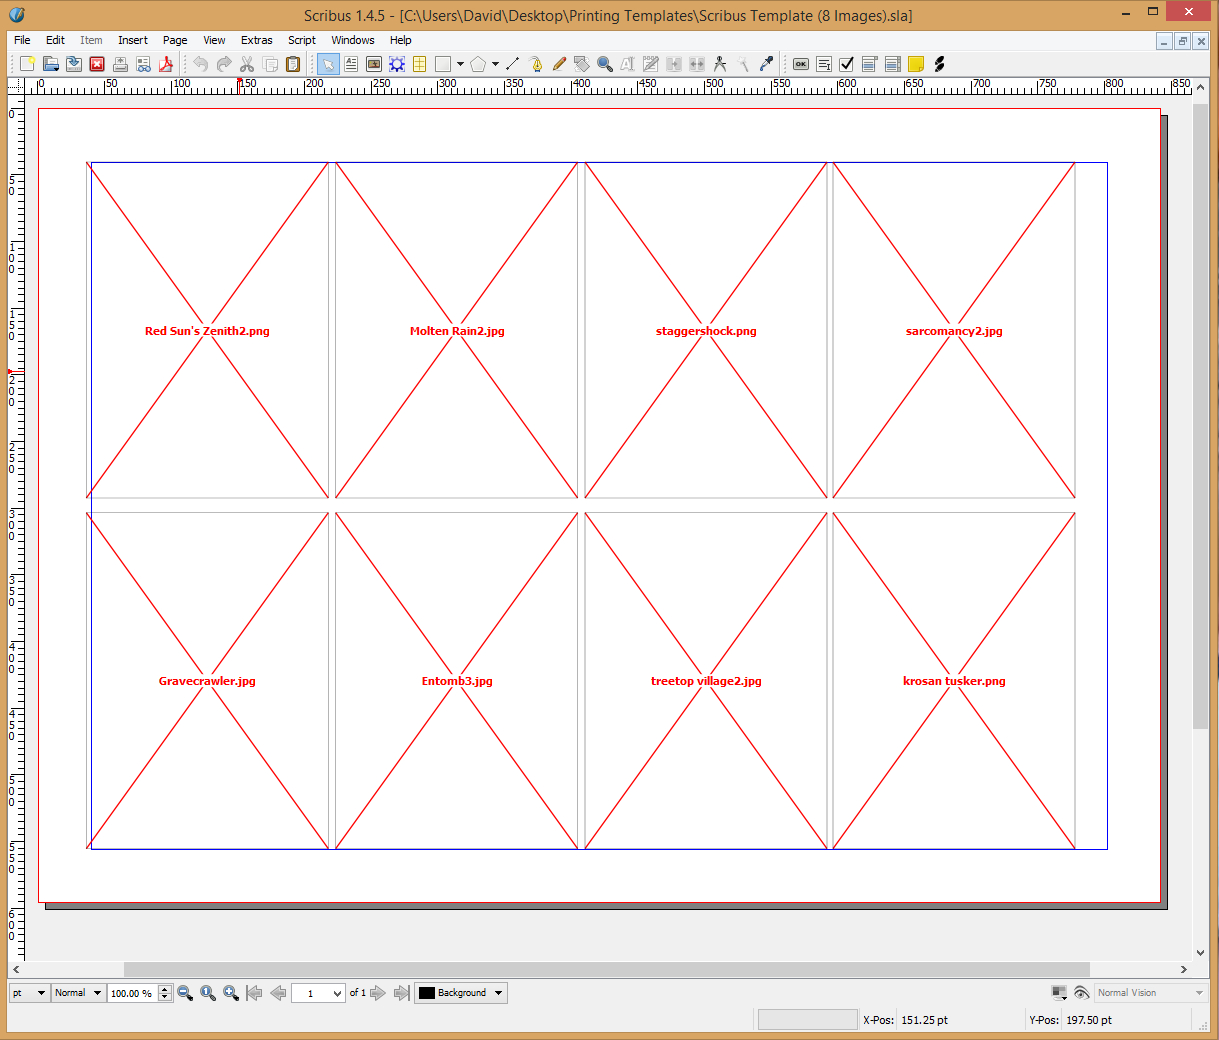Select the Bezier Curve pen tool
This screenshot has width=1219, height=1040.
536,64
